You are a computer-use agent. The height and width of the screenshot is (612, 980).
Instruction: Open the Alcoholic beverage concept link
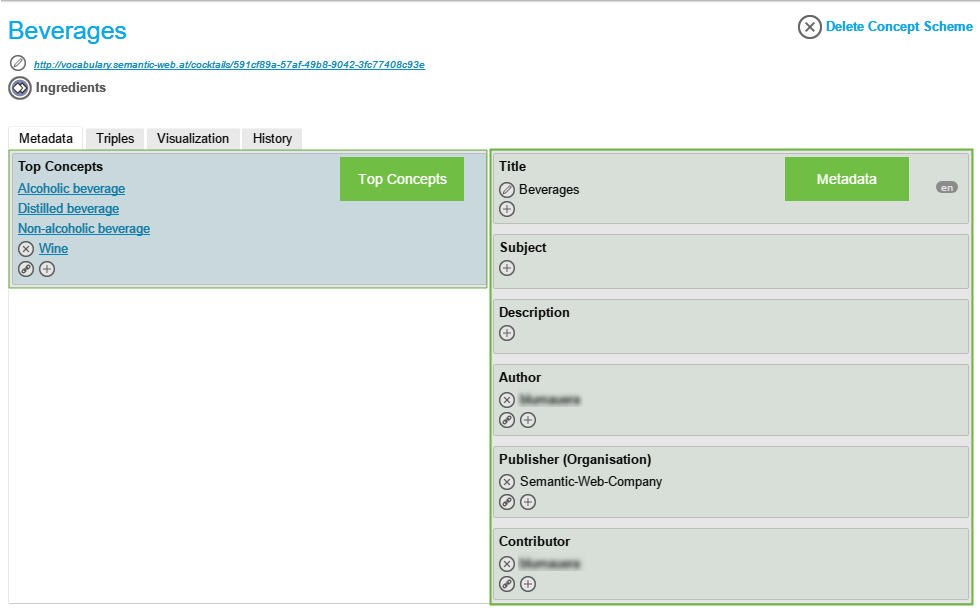point(71,189)
